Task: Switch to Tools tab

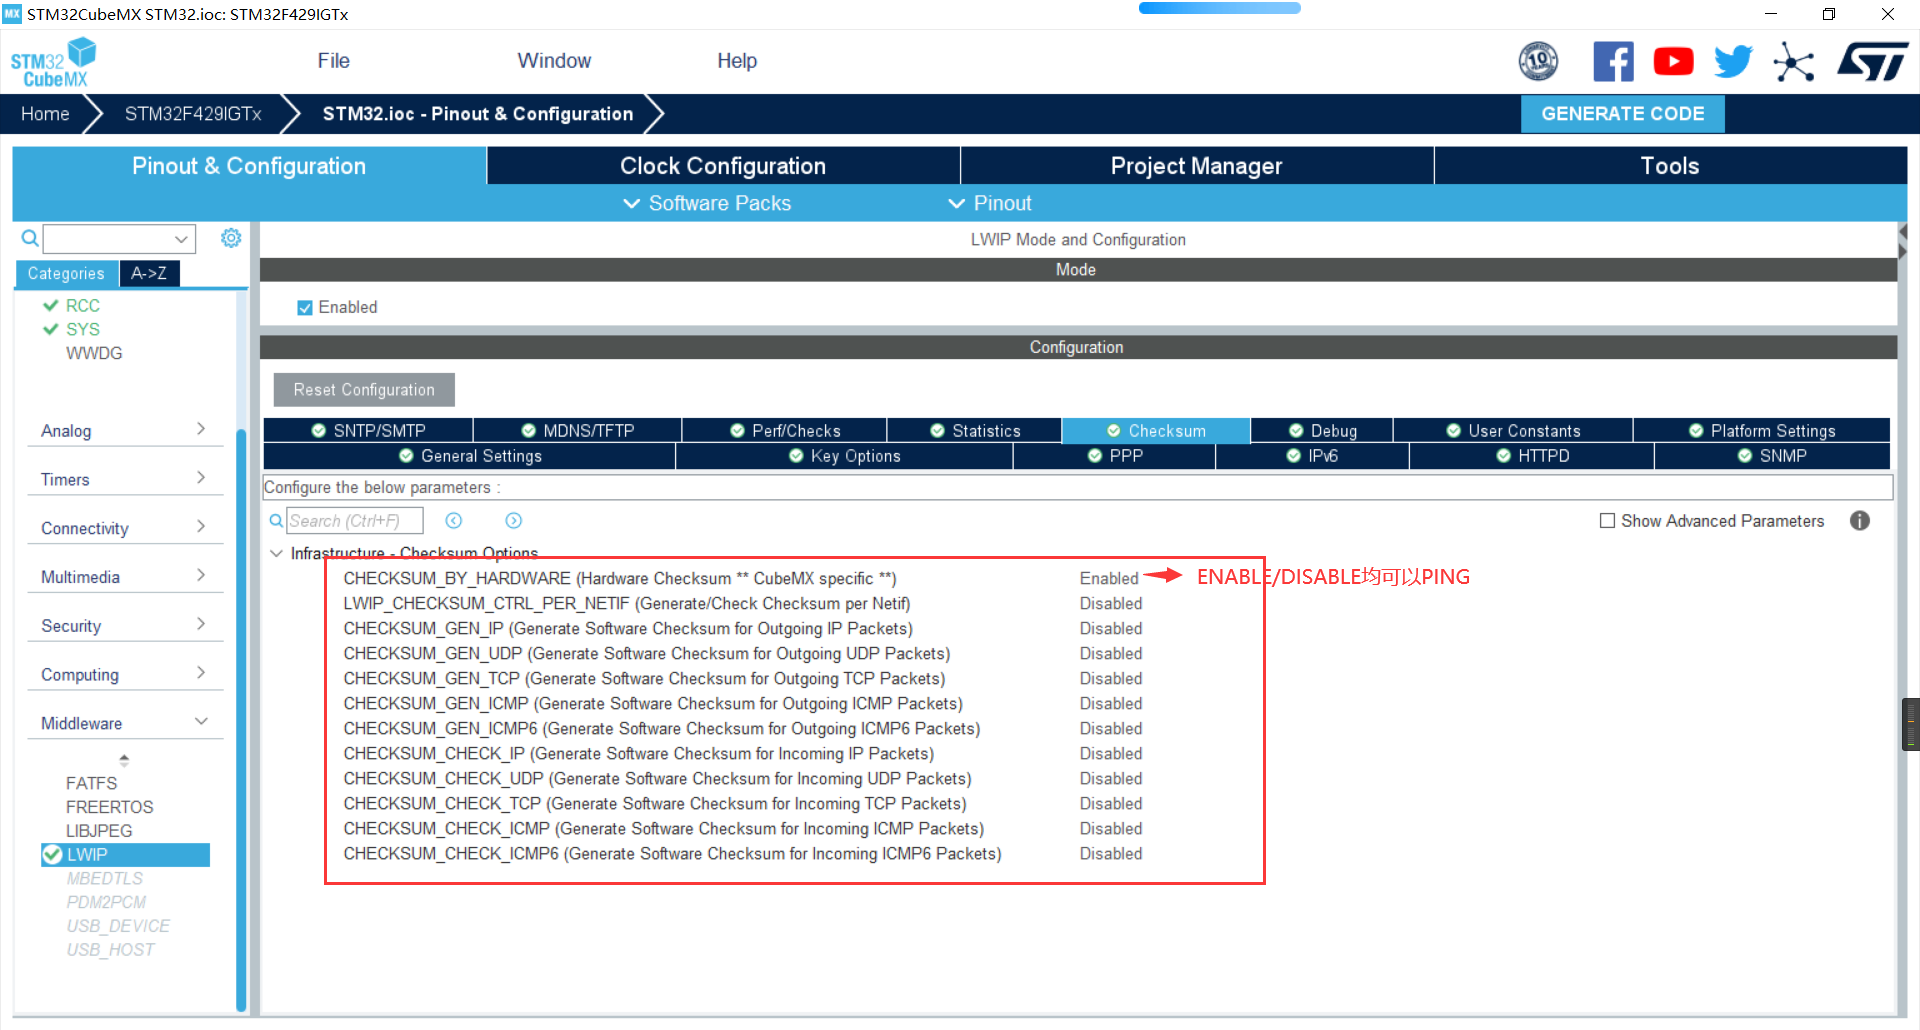Action: pos(1670,166)
